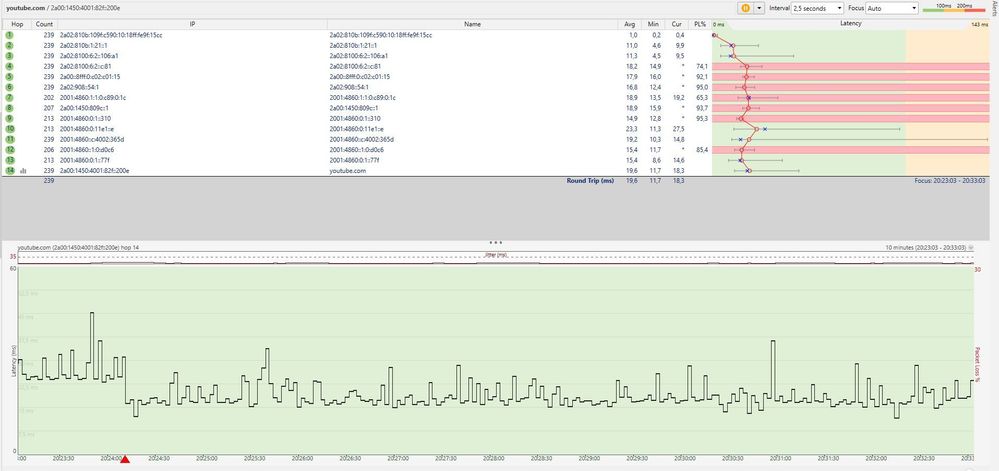Viewport: 999px width, 471px height.
Task: Click the three-dot panel splitter handle
Action: (496, 242)
